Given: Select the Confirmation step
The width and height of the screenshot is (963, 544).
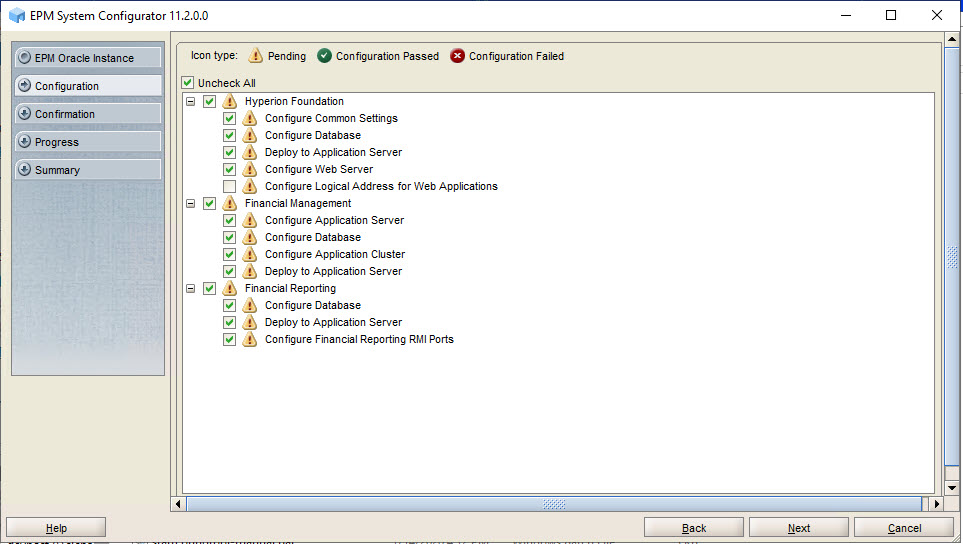Looking at the screenshot, I should [x=88, y=114].
